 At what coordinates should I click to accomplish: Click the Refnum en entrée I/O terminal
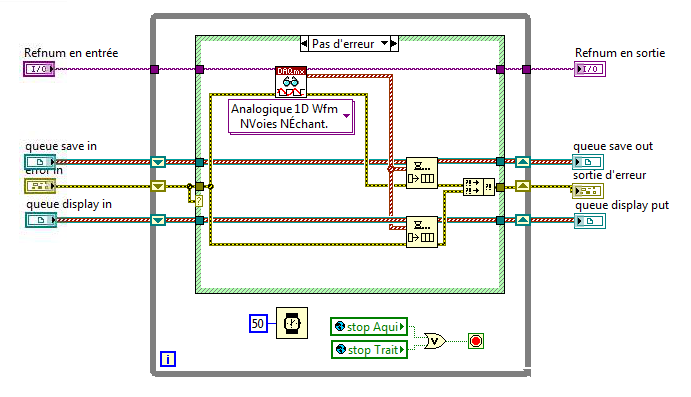pyautogui.click(x=39, y=69)
